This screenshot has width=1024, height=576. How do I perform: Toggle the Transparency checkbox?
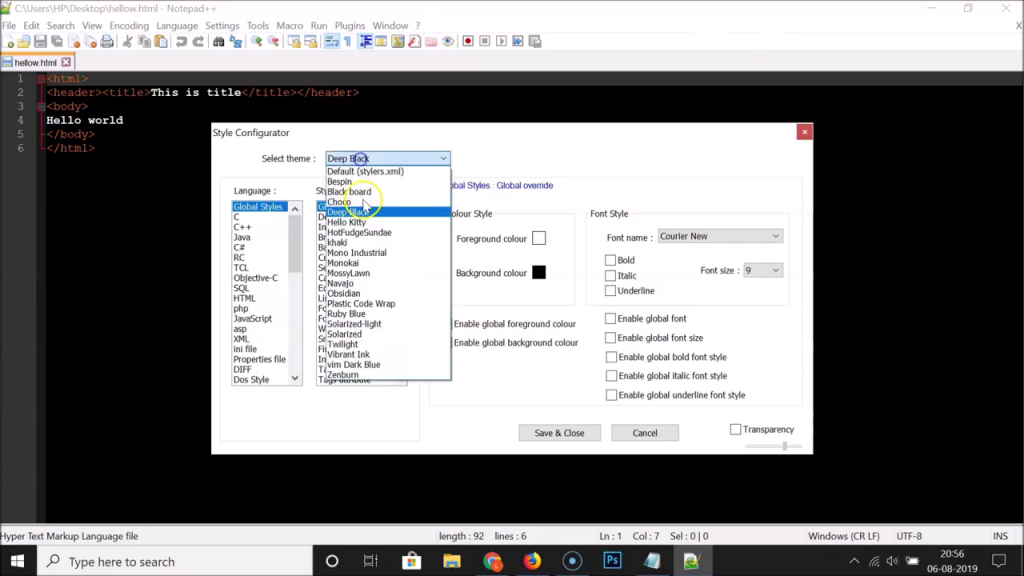pos(736,429)
